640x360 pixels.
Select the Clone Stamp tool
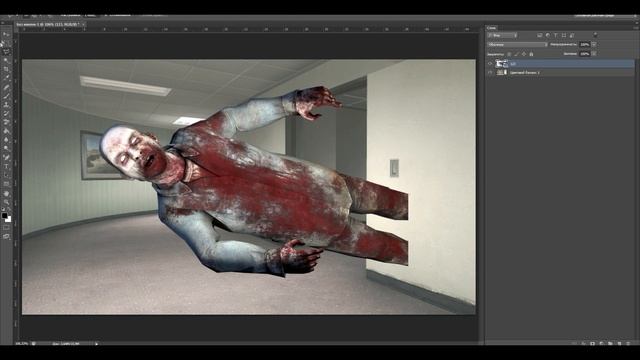click(6, 104)
